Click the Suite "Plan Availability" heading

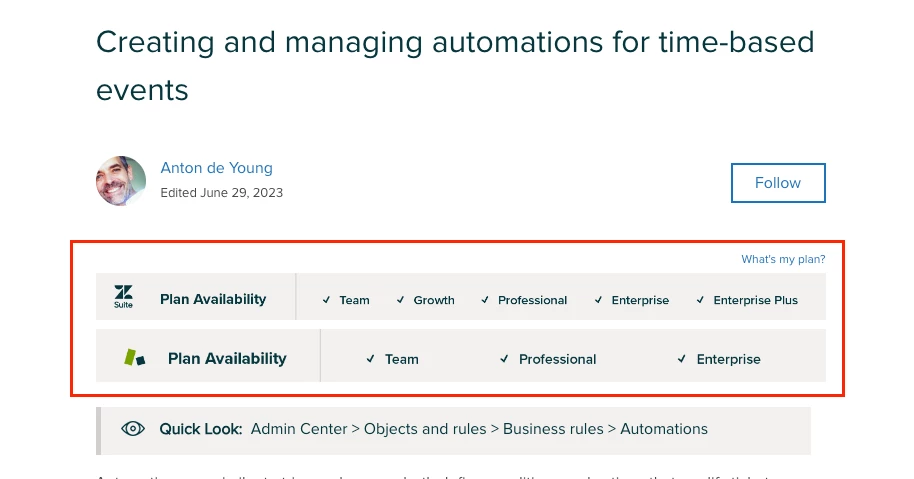[213, 299]
